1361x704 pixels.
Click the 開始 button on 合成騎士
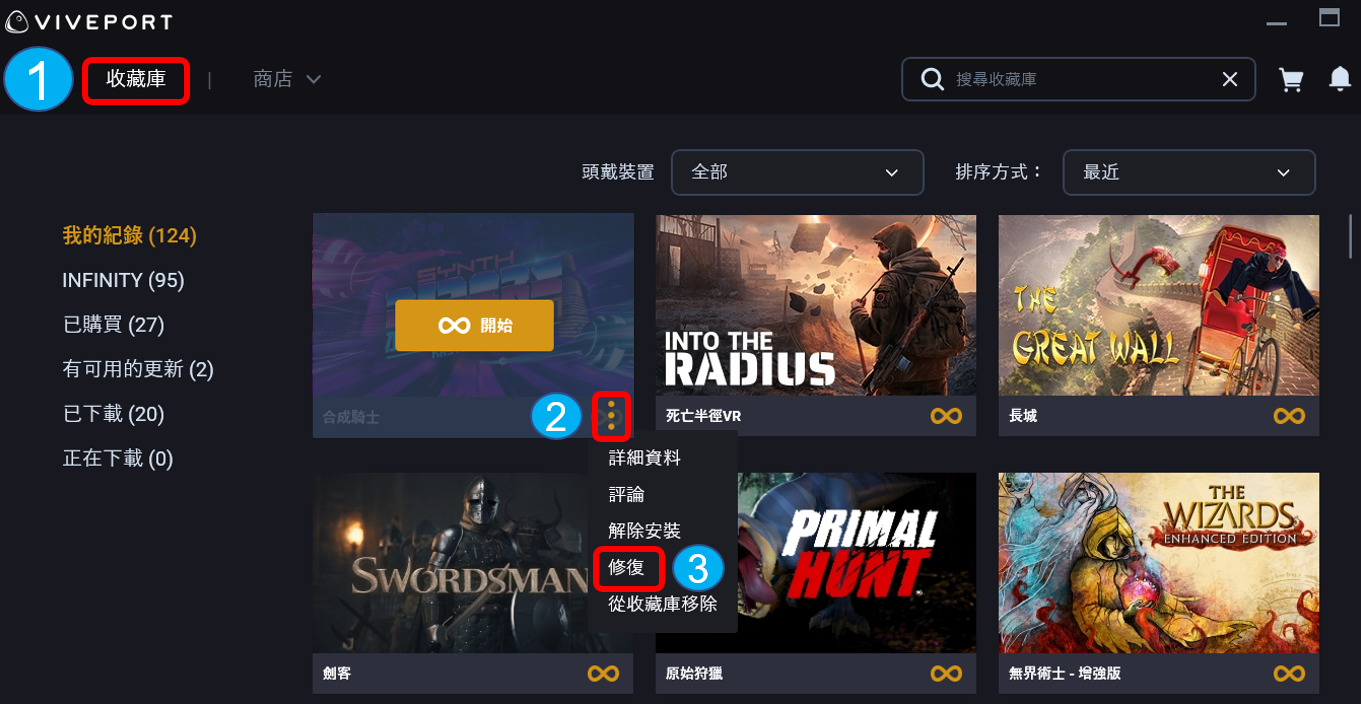click(474, 325)
